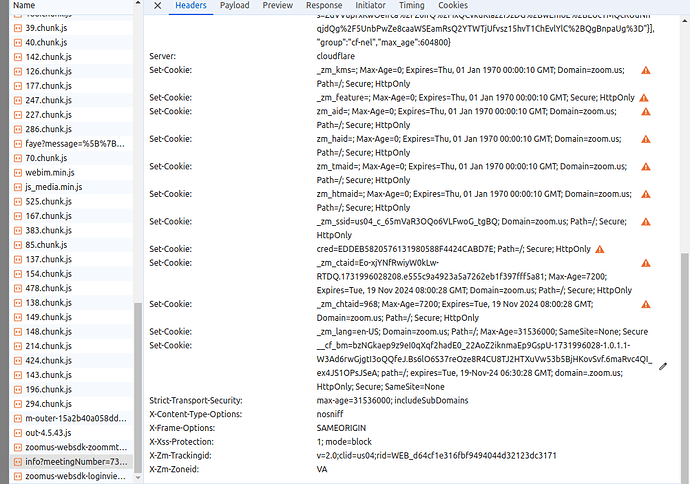Click file icon of info?meetingNumber request
The image size is (690, 484).
[x=18, y=462]
